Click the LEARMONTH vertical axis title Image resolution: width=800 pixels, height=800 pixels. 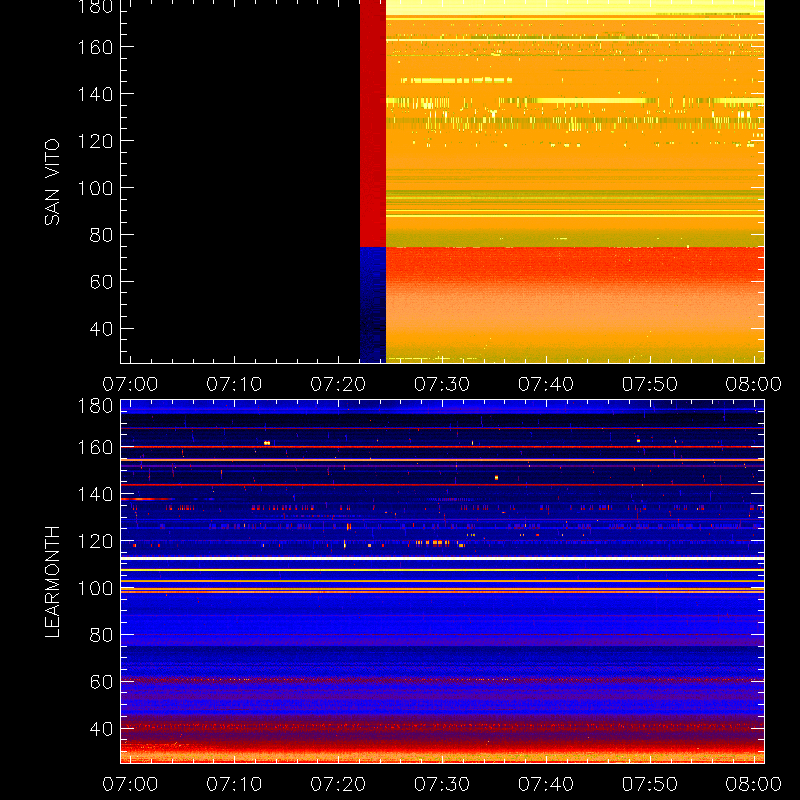(52, 581)
